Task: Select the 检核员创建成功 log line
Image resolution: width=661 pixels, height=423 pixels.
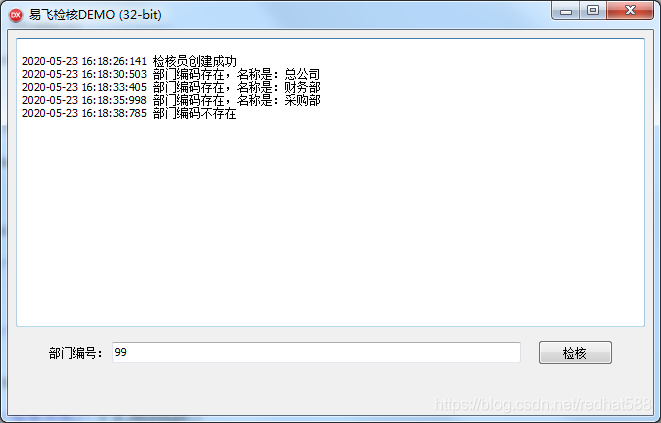Action: click(x=129, y=62)
